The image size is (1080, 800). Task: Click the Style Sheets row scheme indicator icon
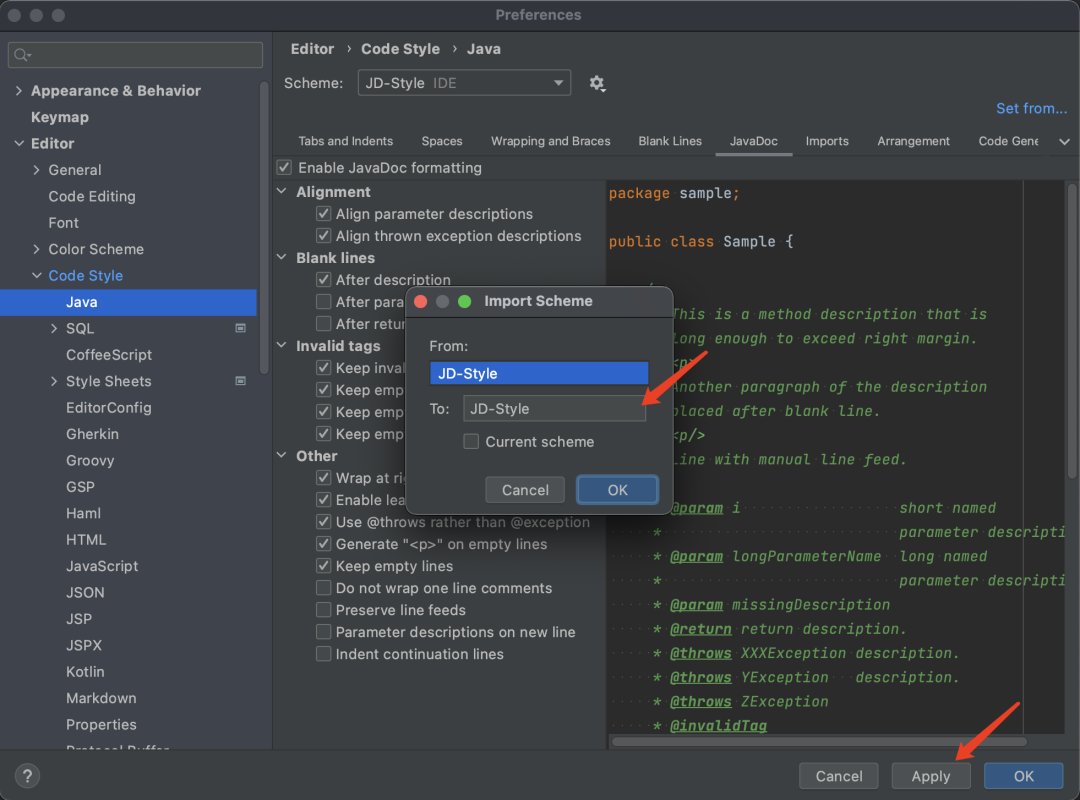240,381
